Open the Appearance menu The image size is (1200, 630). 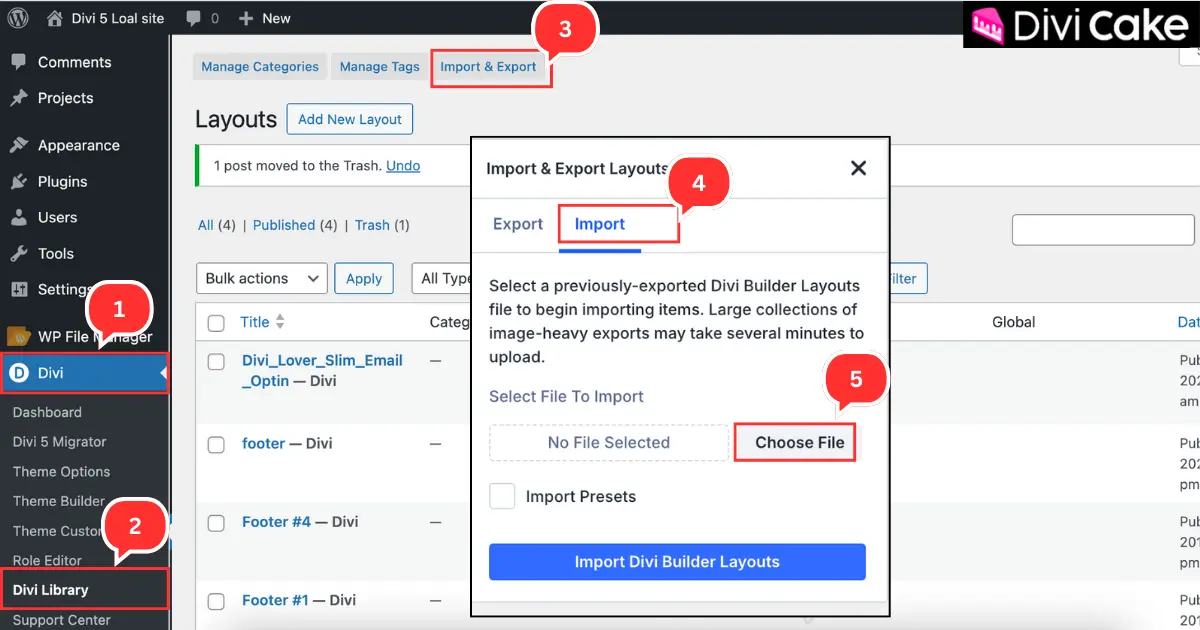pyautogui.click(x=78, y=145)
